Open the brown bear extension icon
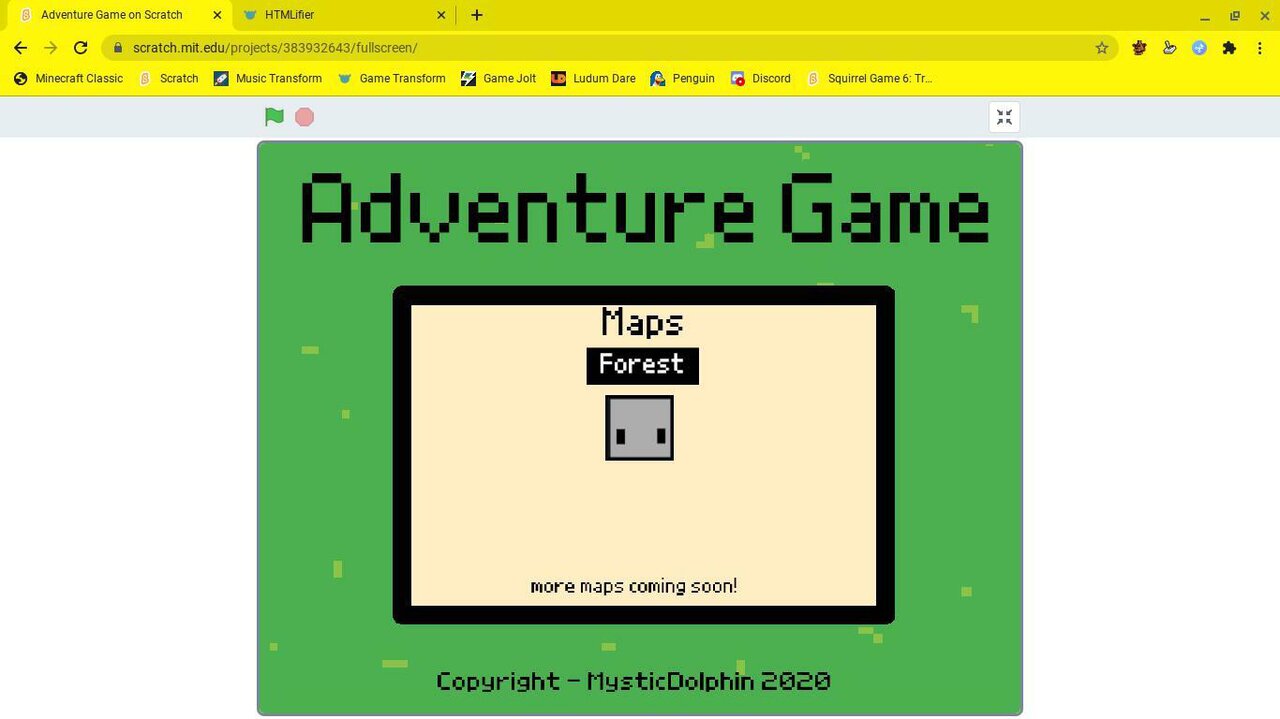The image size is (1280, 719). 1139,47
